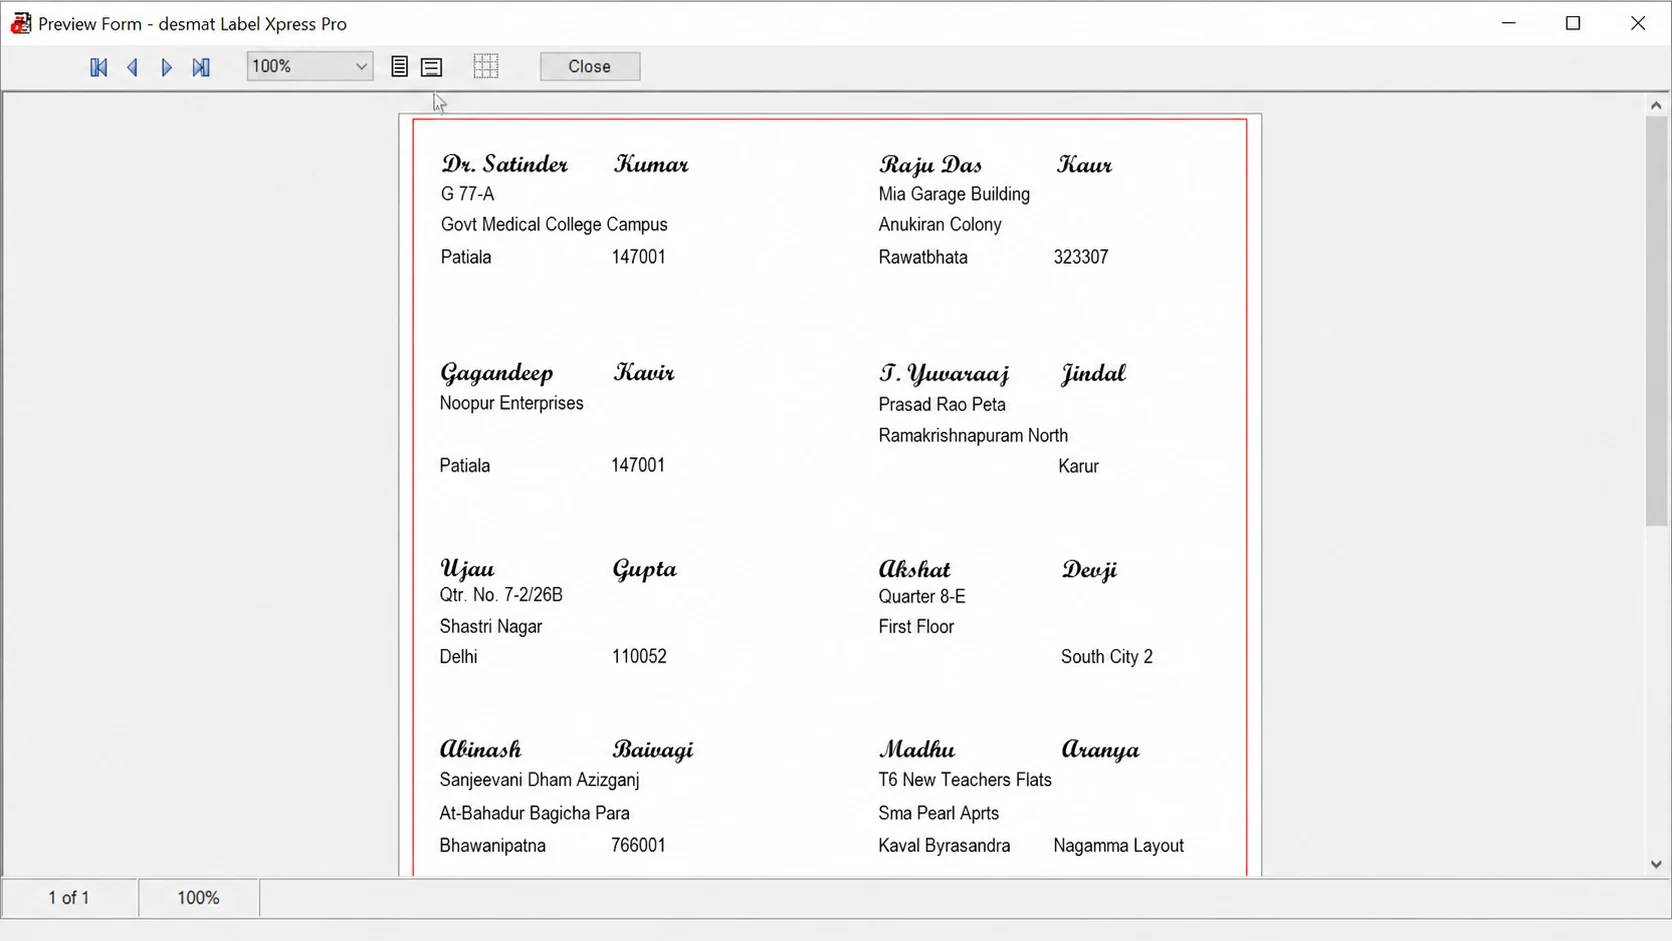The height and width of the screenshot is (941, 1672).
Task: Click the Close button in toolbar
Action: coord(590,66)
